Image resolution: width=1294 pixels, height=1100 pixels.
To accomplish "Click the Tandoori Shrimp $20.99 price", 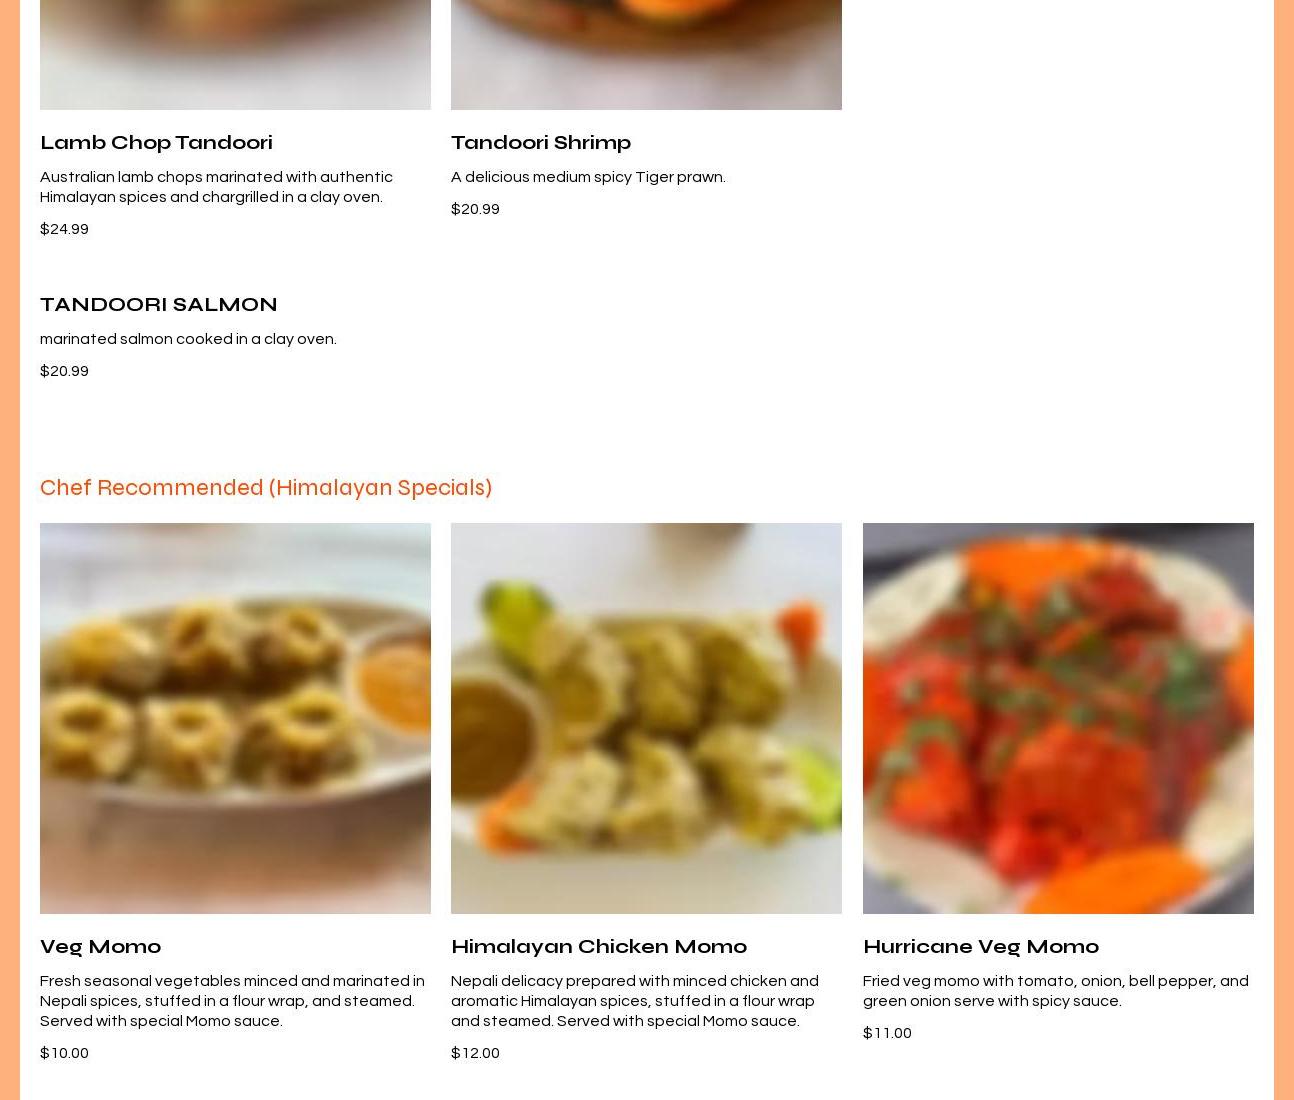I will 475,209.
